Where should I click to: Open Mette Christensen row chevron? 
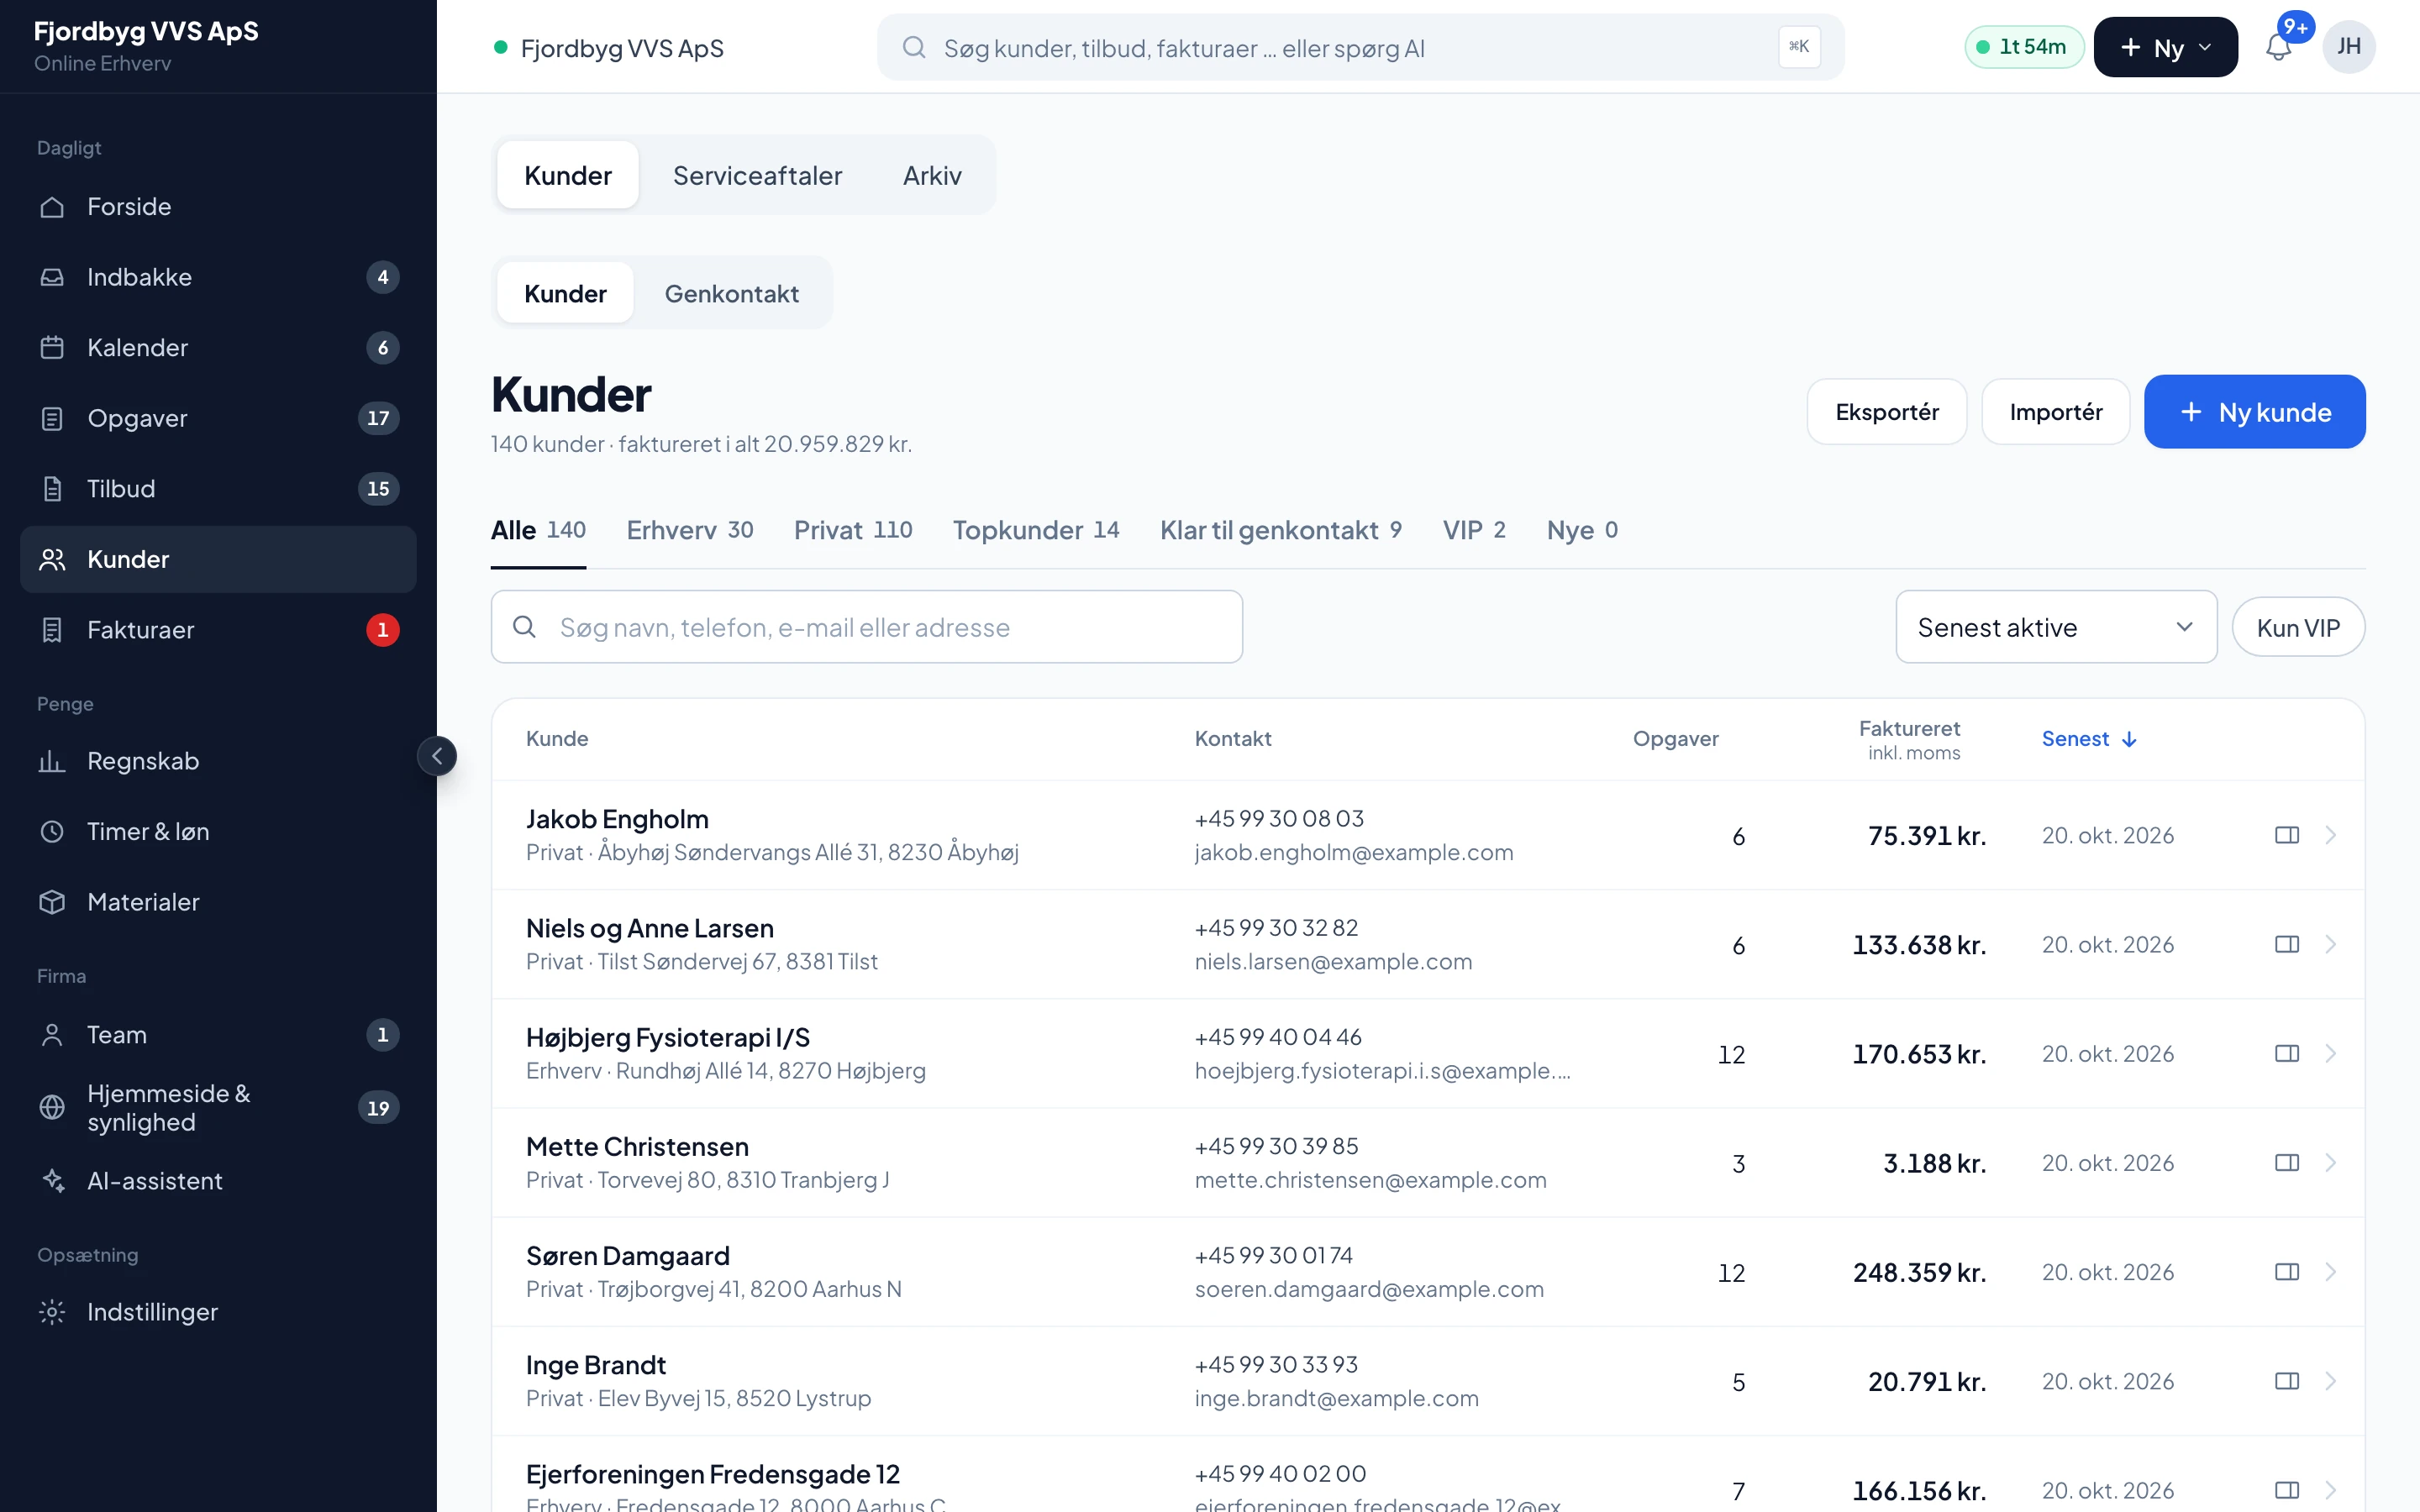click(2331, 1162)
